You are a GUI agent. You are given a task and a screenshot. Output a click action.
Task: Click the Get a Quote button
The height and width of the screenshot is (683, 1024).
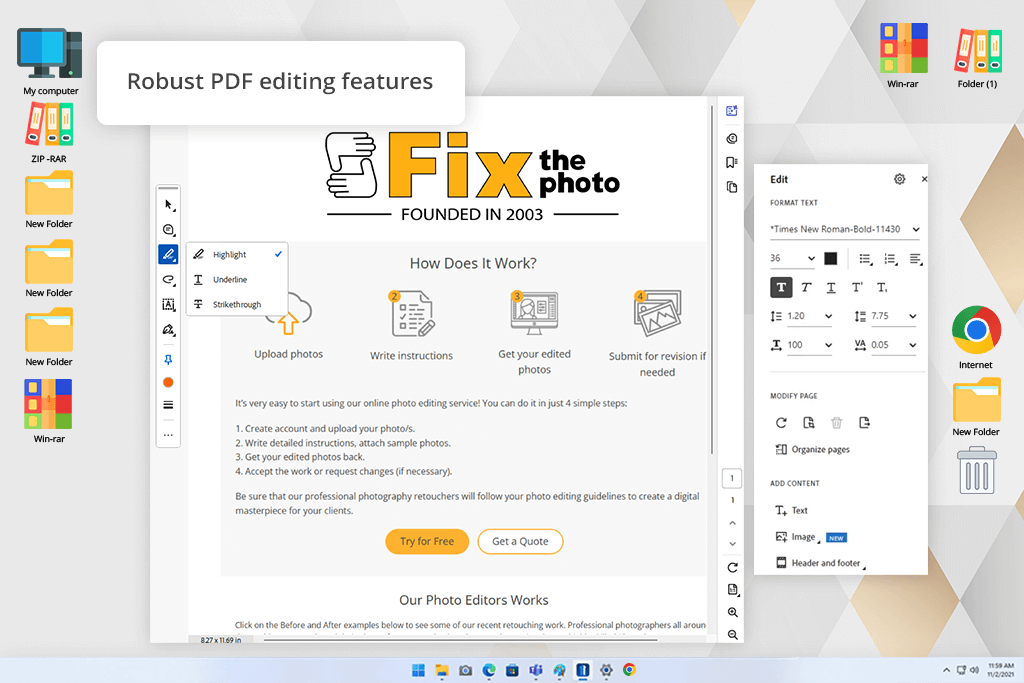tap(520, 541)
